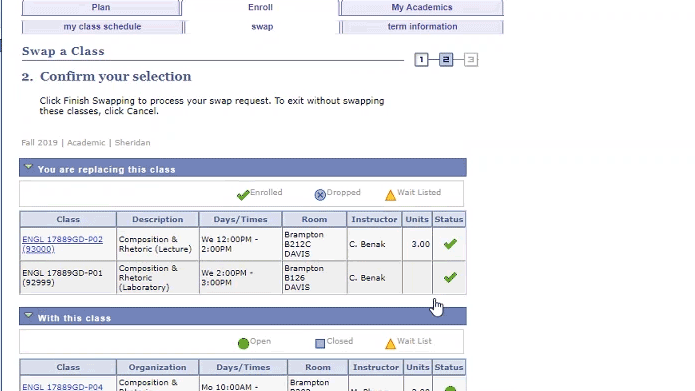Viewport: 695px width, 391px height.
Task: Click step 1 indicator box
Action: (421, 59)
